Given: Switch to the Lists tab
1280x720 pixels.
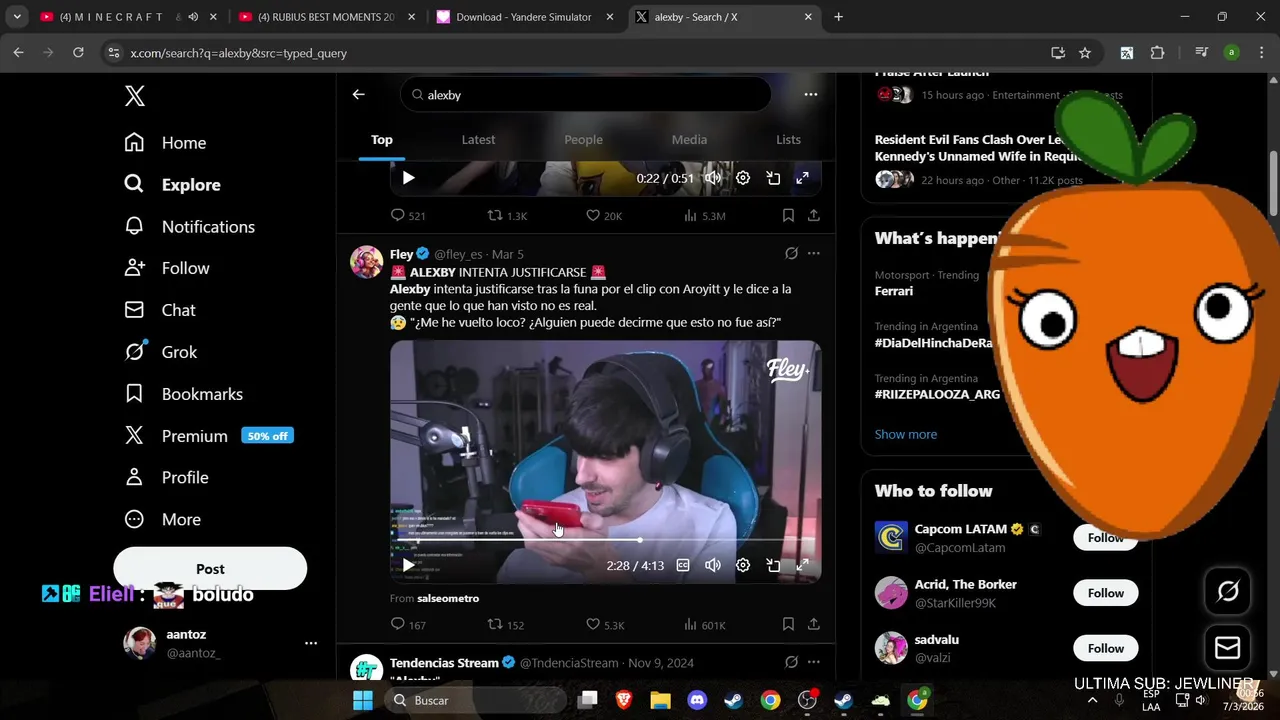Looking at the screenshot, I should [x=788, y=140].
